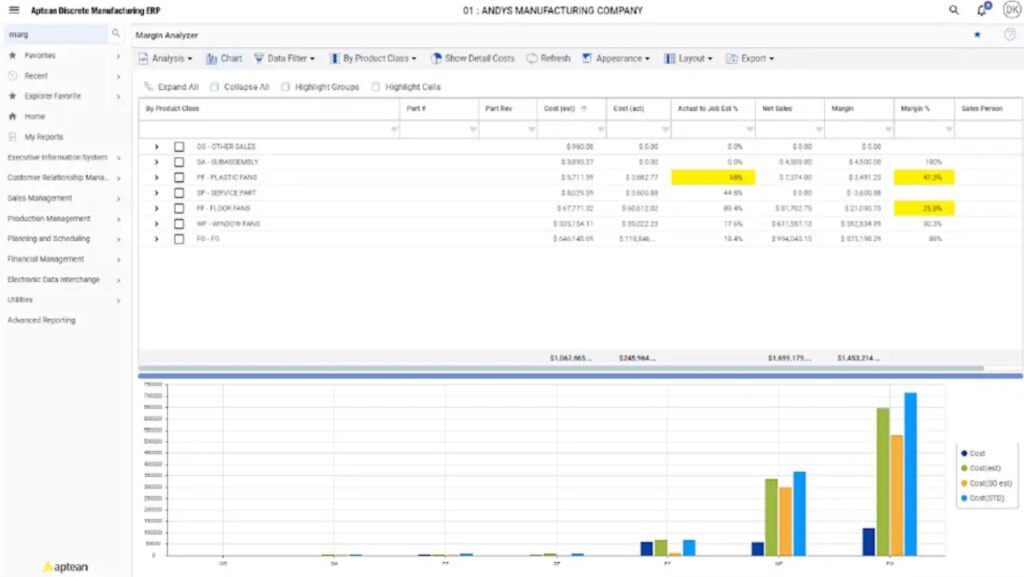1024x577 pixels.
Task: Open Financial Management menu
Action: pyautogui.click(x=64, y=259)
